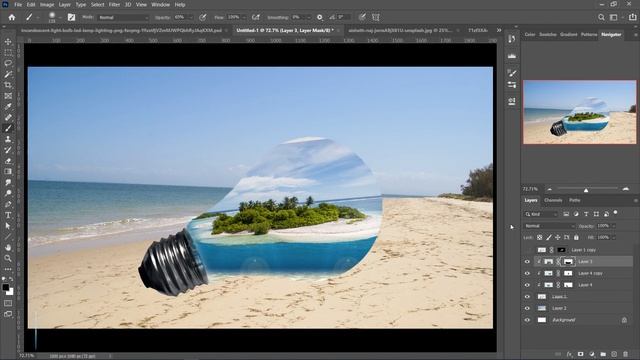Switch to the Gradient panel tab
The height and width of the screenshot is (360, 640).
point(569,35)
